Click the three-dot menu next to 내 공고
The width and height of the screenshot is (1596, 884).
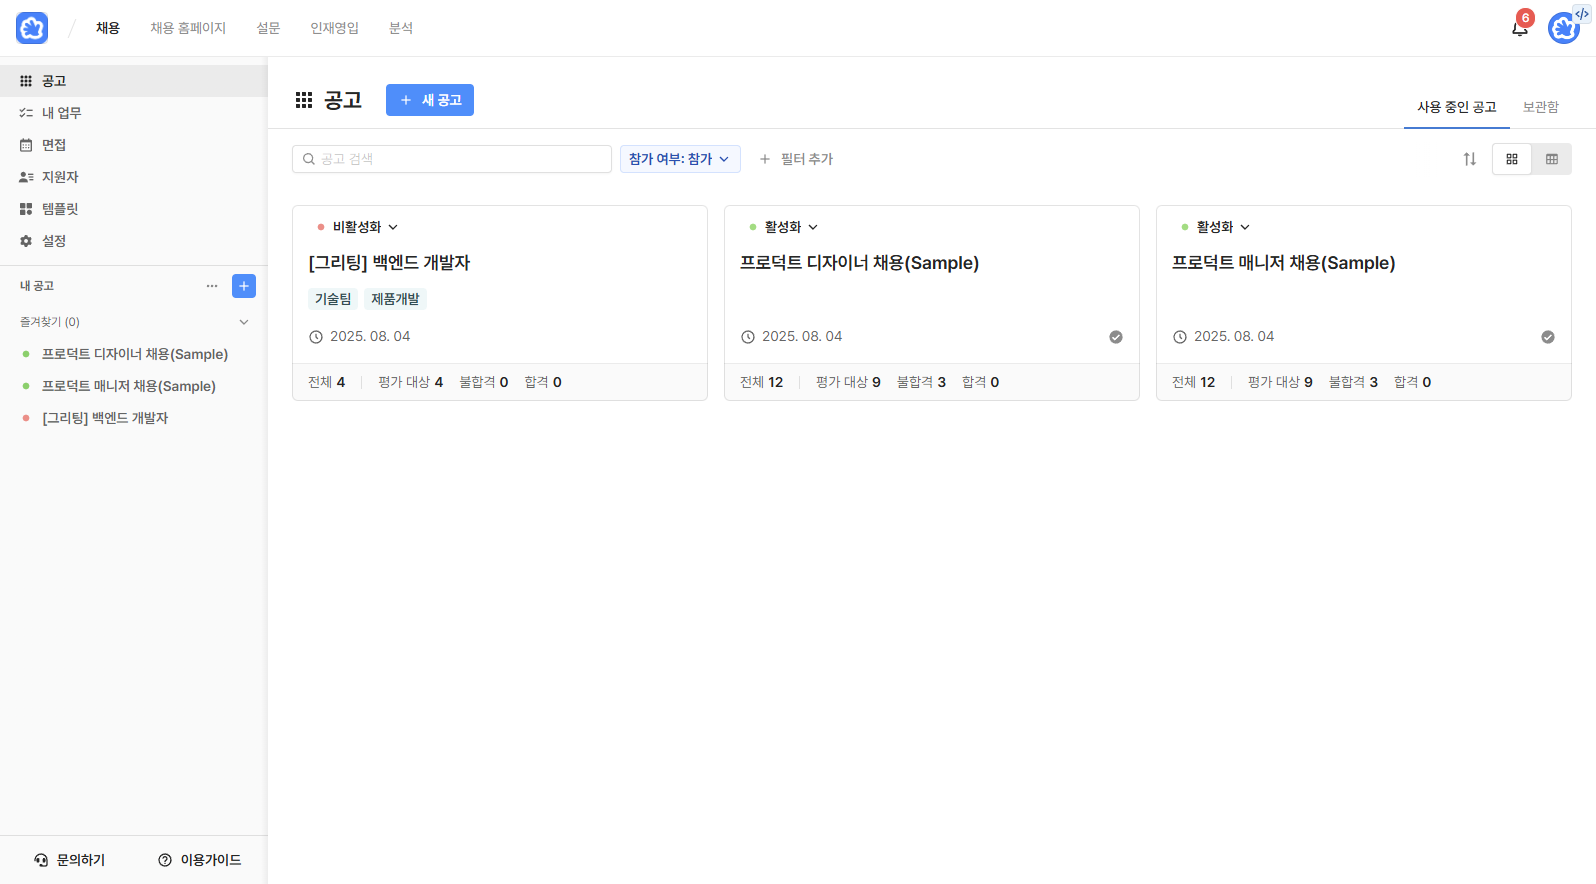(x=212, y=286)
